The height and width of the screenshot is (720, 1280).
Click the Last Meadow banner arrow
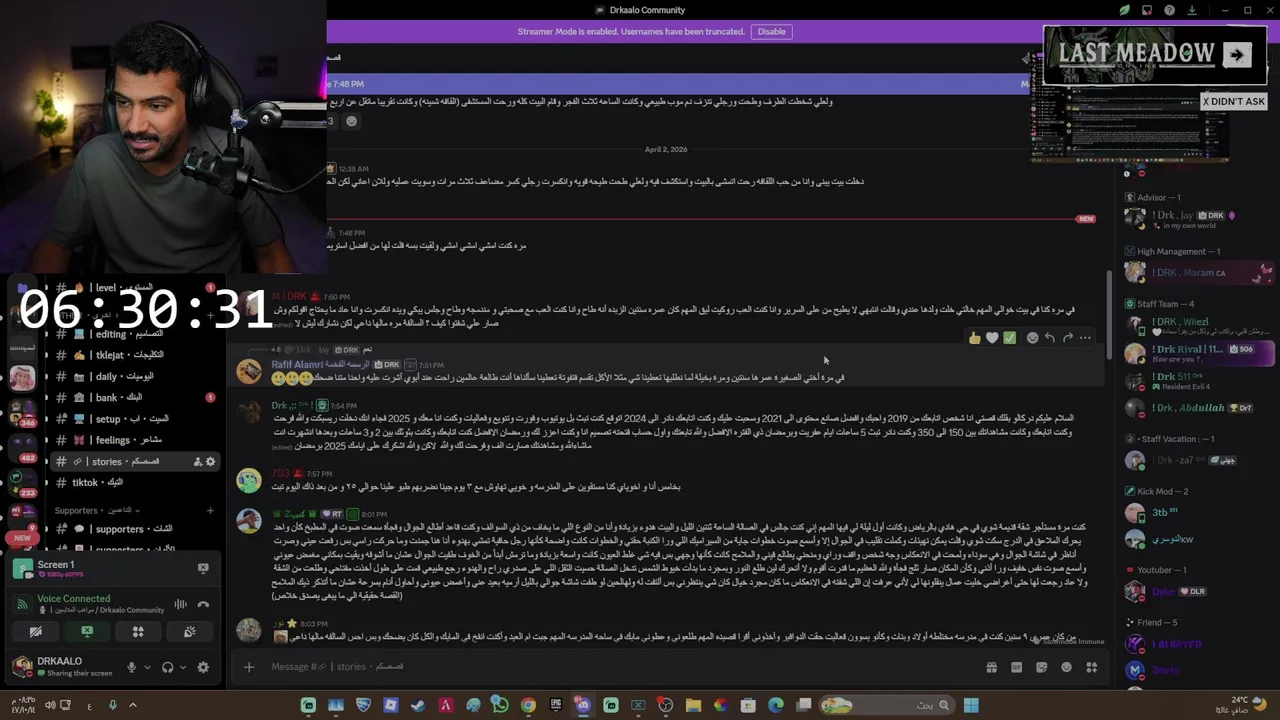1237,55
